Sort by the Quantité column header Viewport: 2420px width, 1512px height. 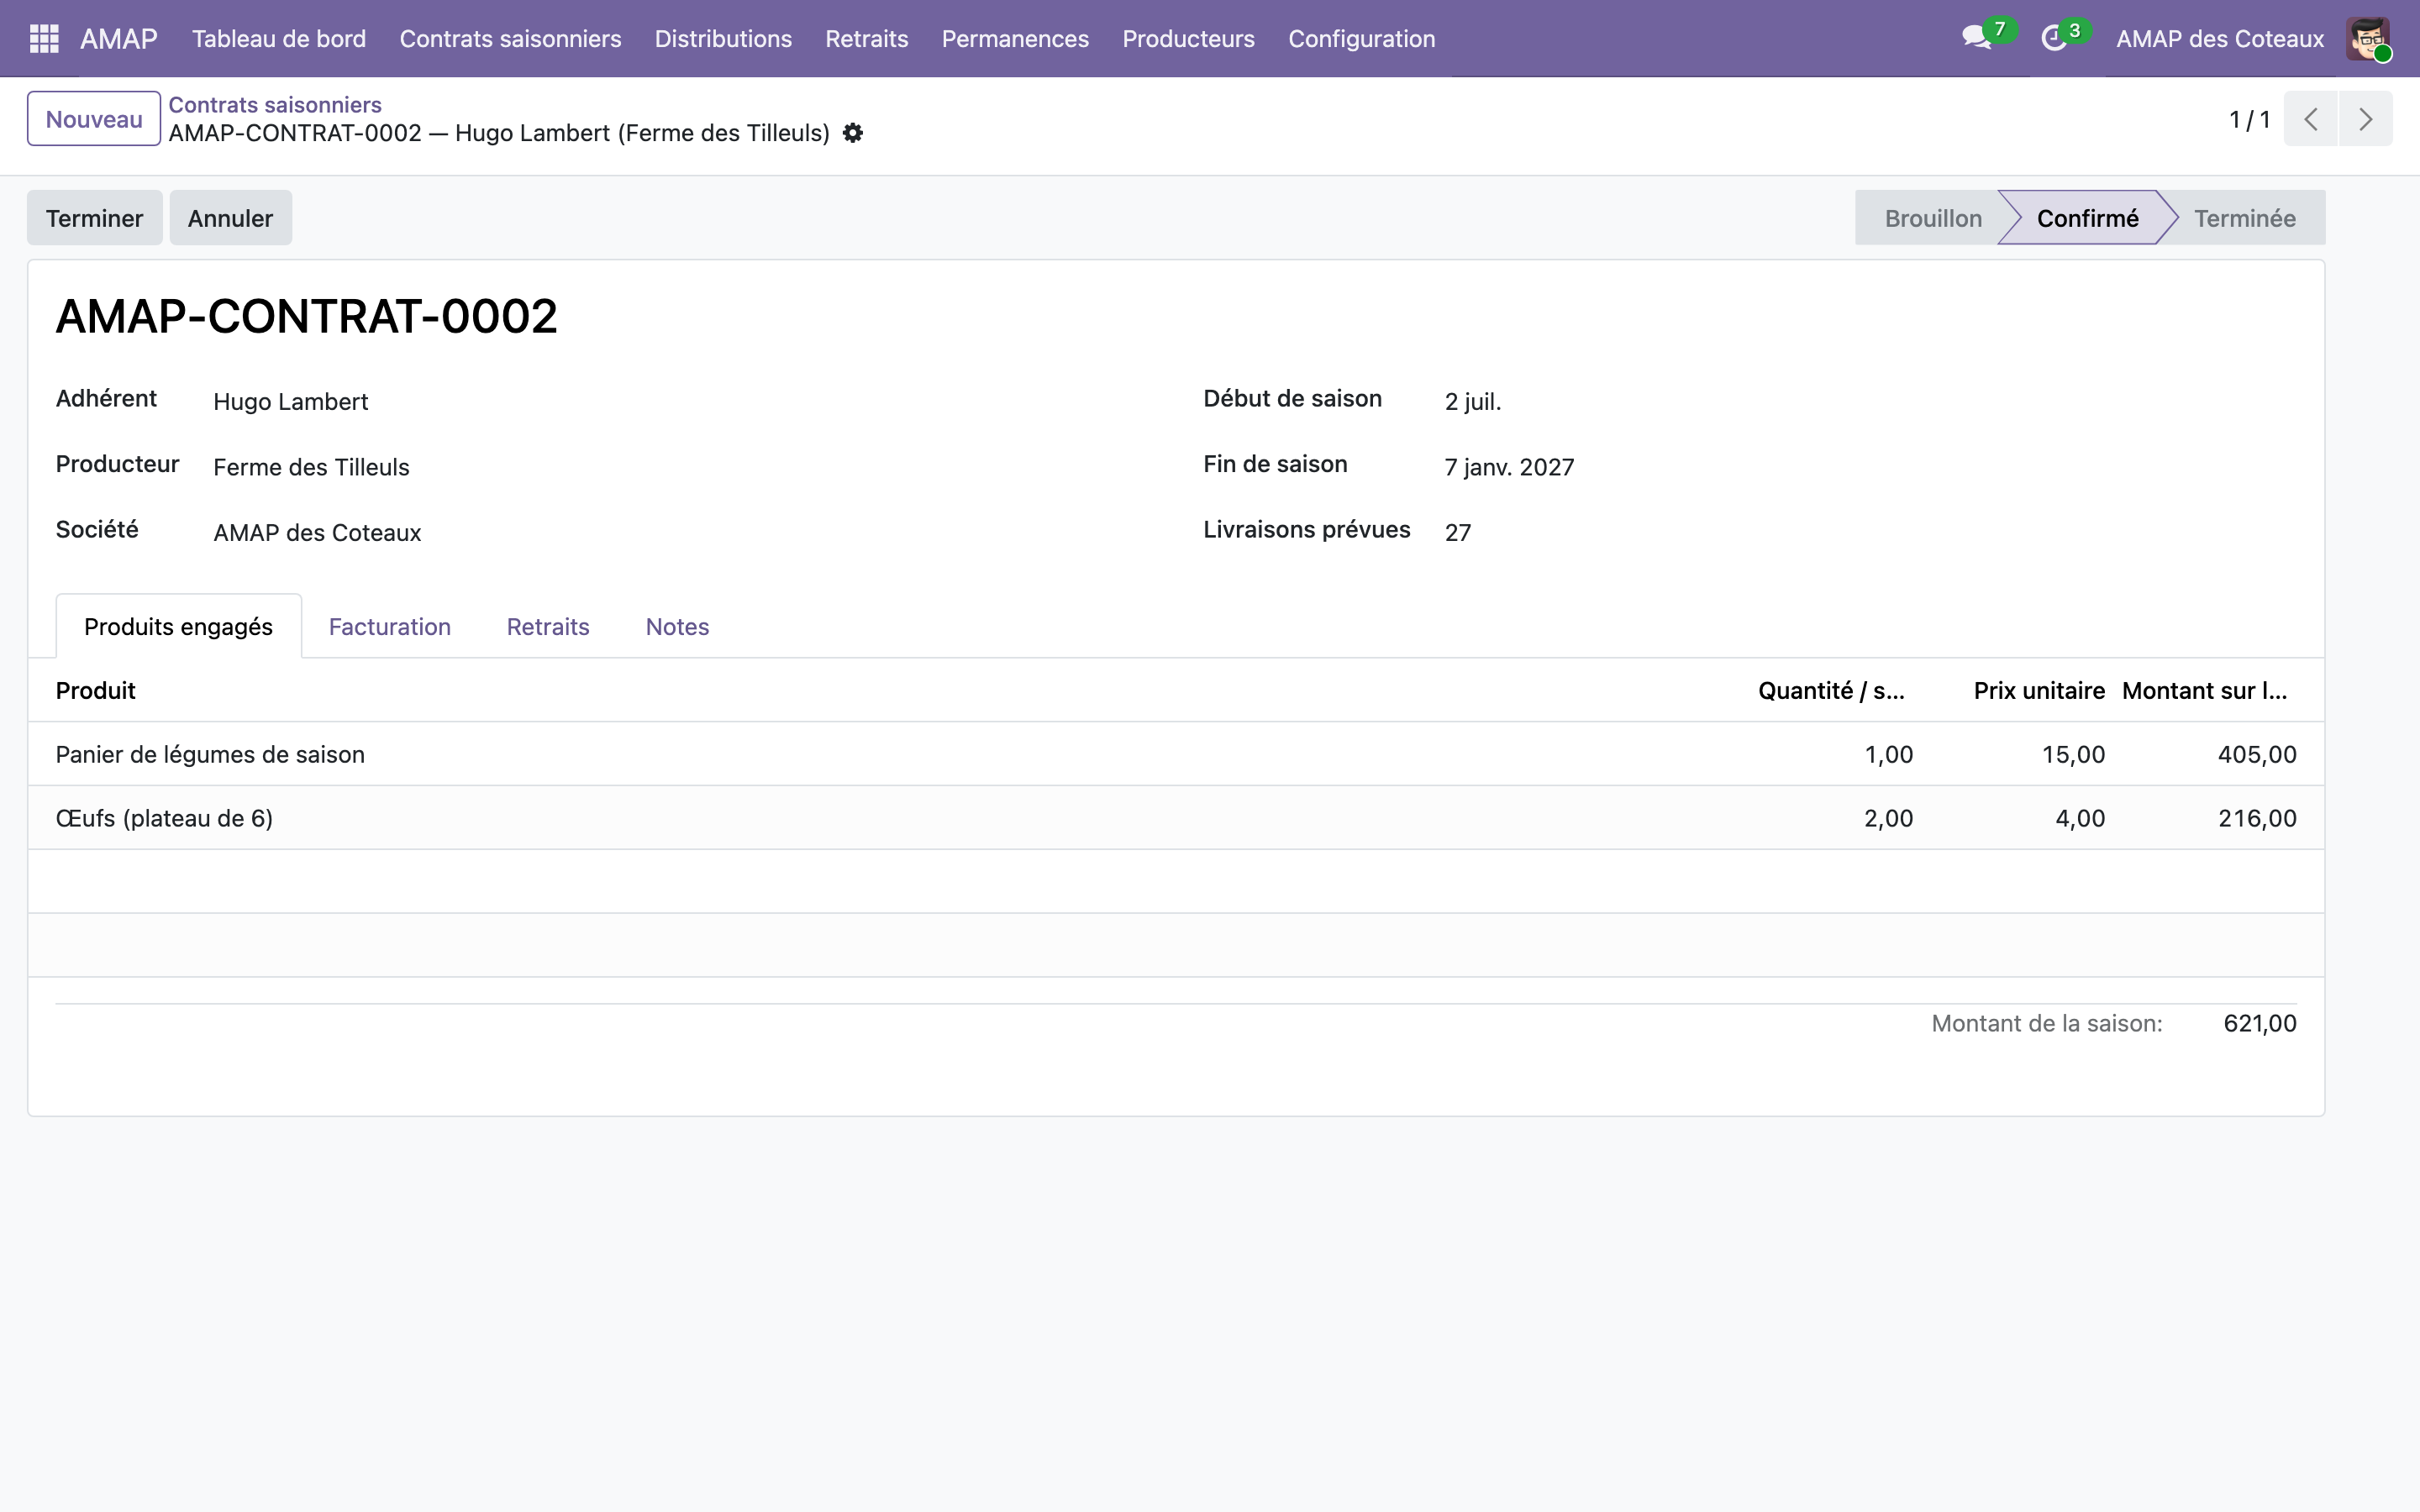(1831, 690)
